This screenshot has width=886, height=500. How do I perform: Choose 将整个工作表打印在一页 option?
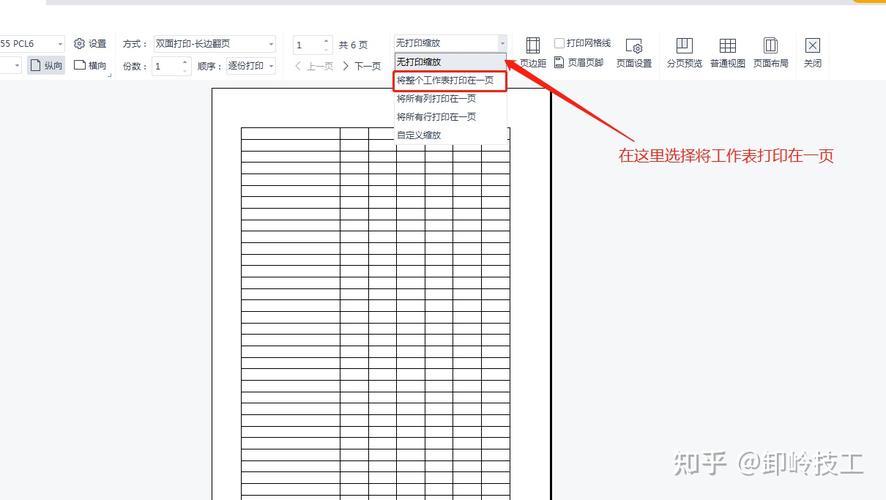tap(450, 80)
